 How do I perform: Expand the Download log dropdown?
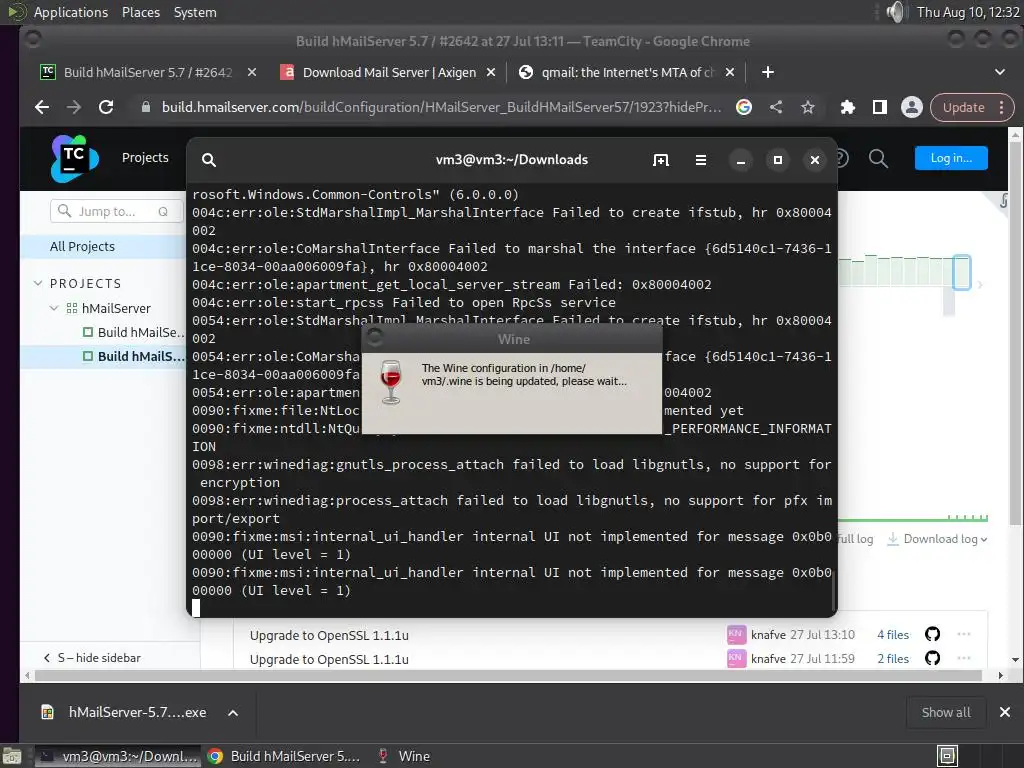(937, 539)
